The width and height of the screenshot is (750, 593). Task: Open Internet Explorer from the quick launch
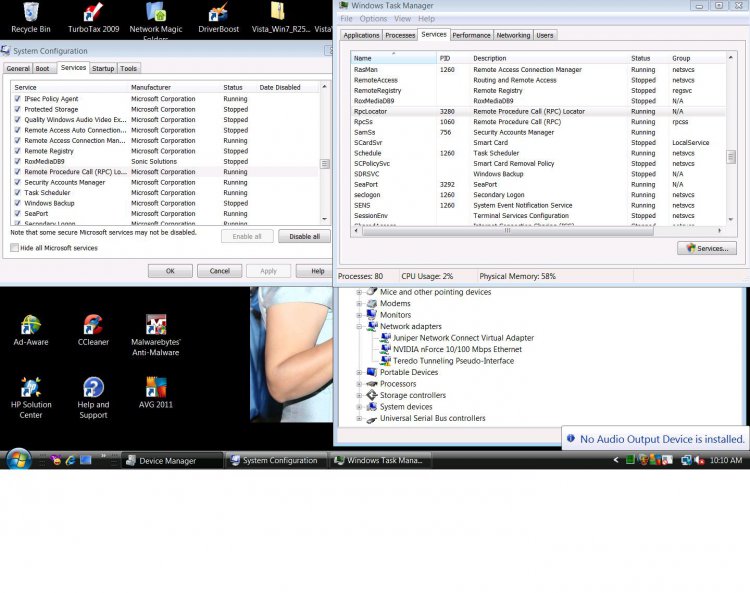point(70,460)
